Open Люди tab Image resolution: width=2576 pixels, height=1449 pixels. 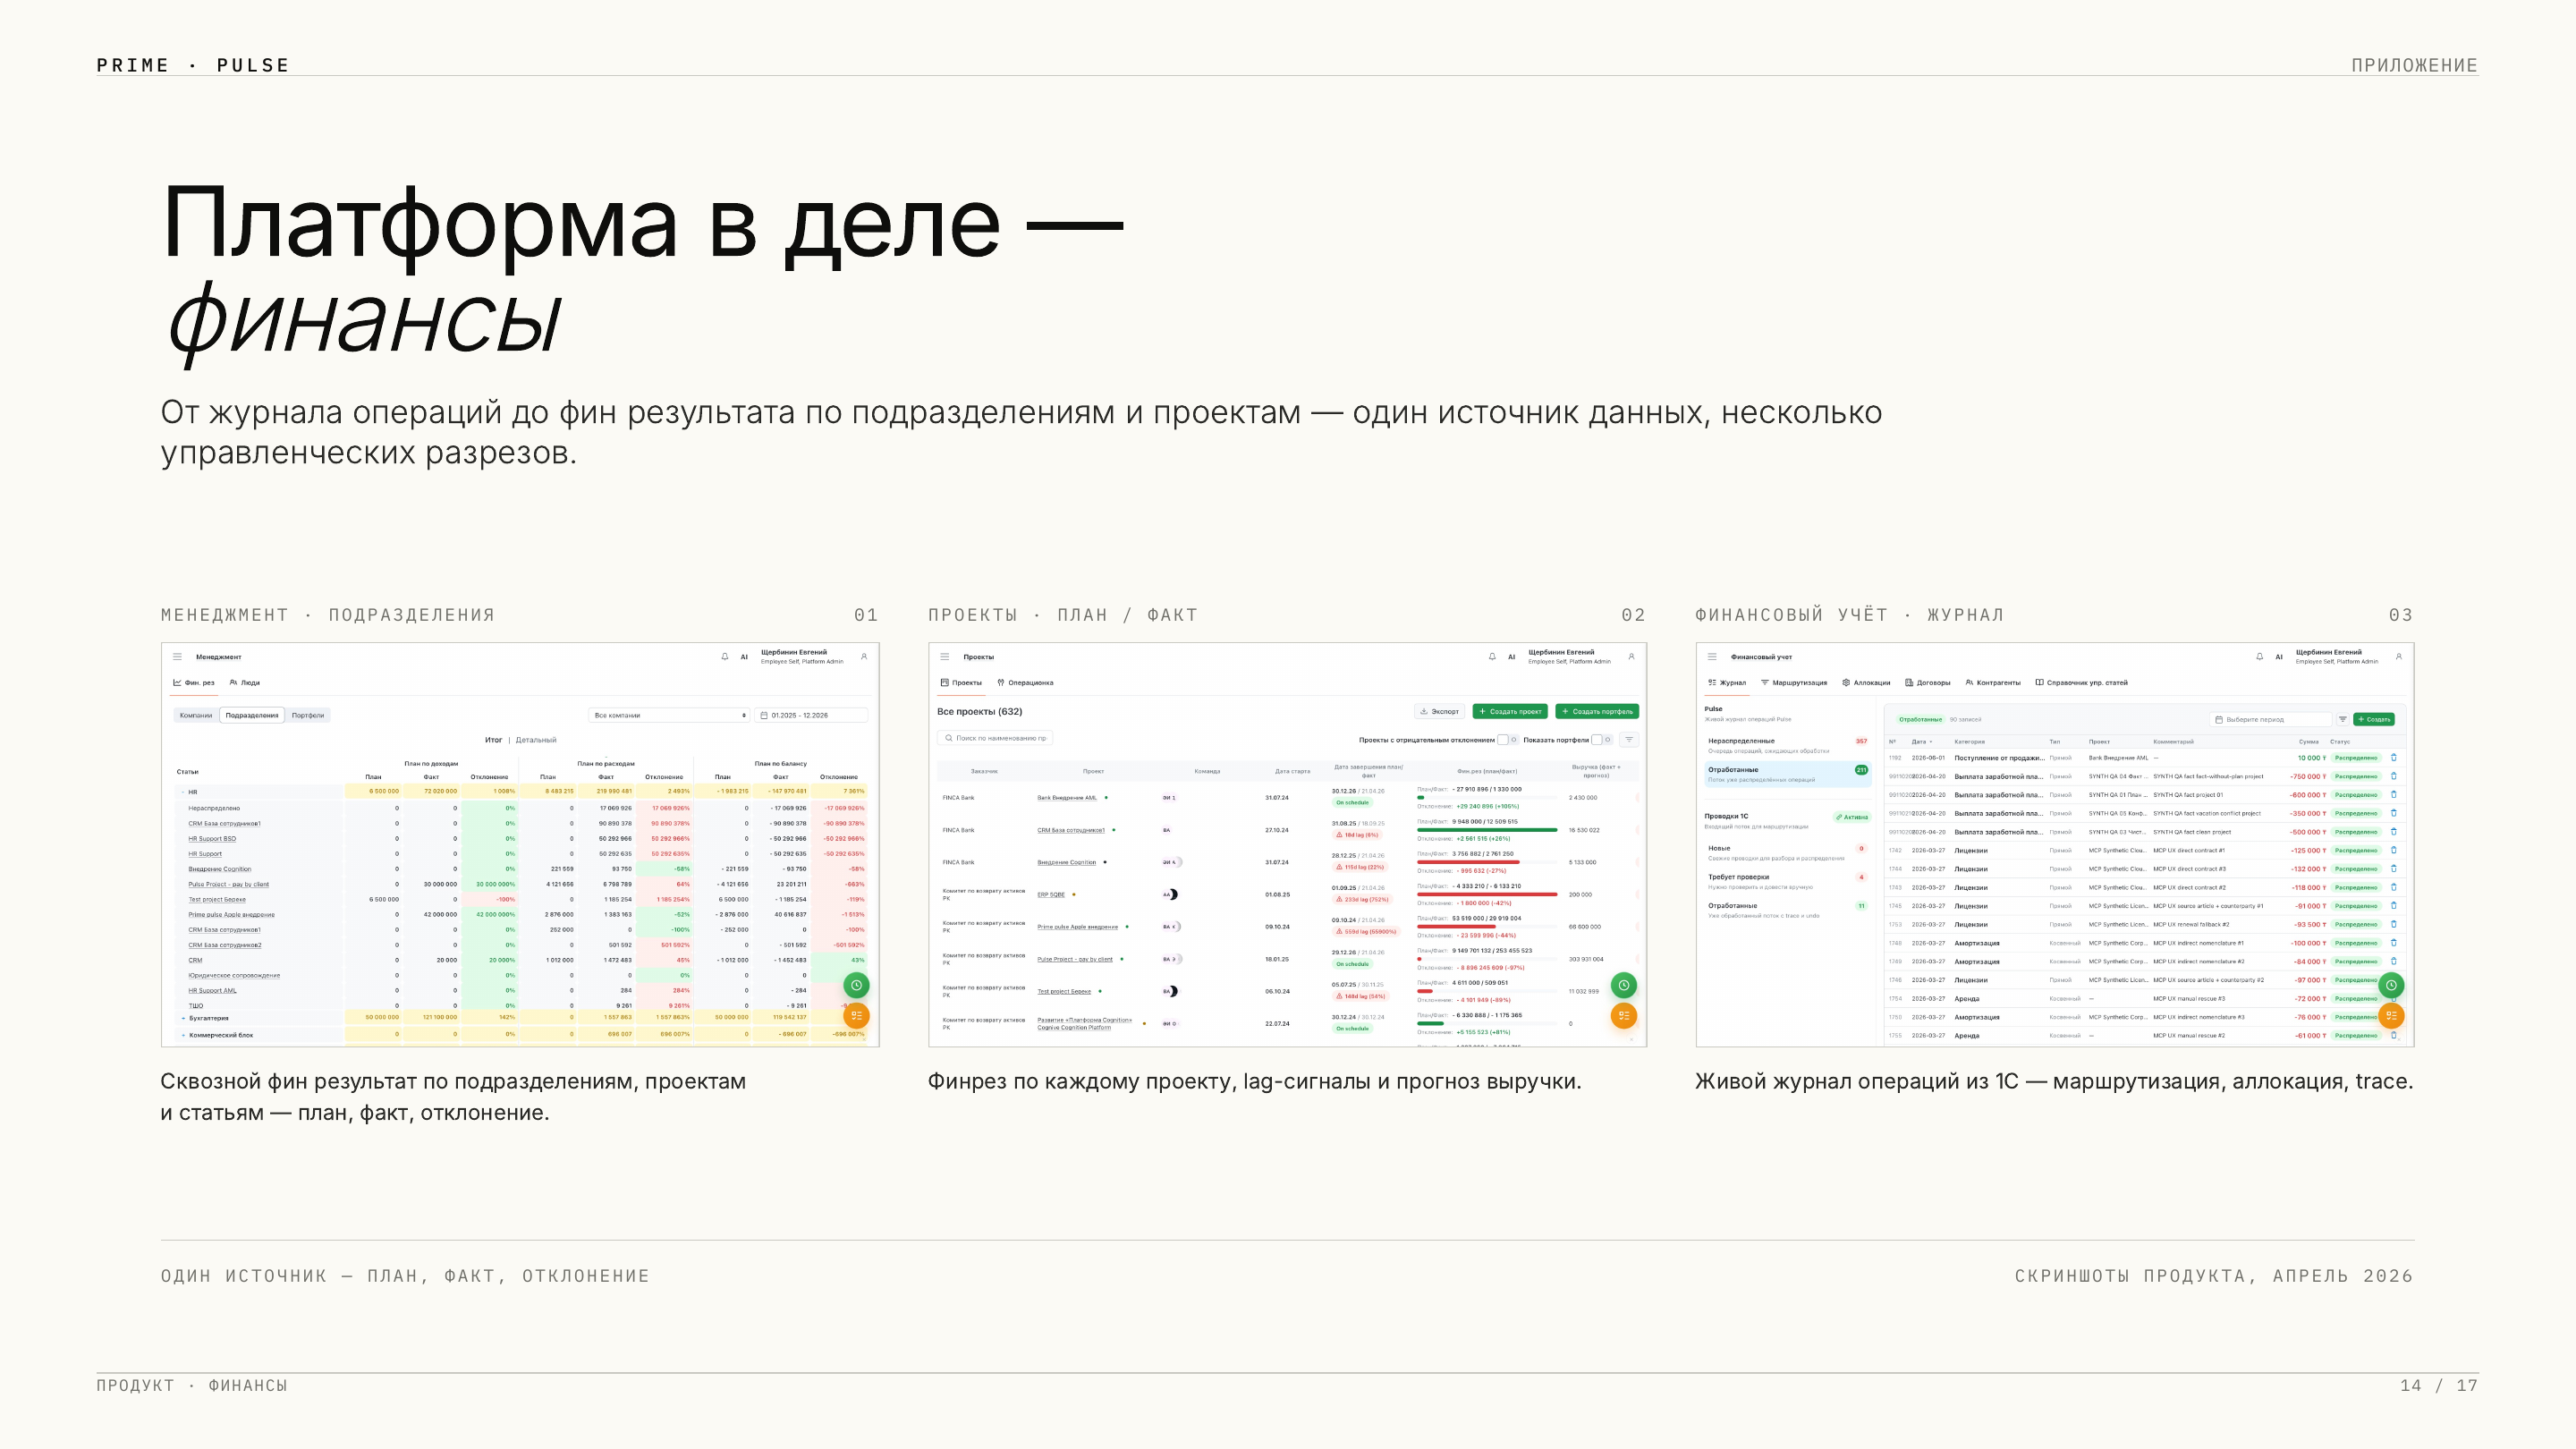click(x=245, y=683)
